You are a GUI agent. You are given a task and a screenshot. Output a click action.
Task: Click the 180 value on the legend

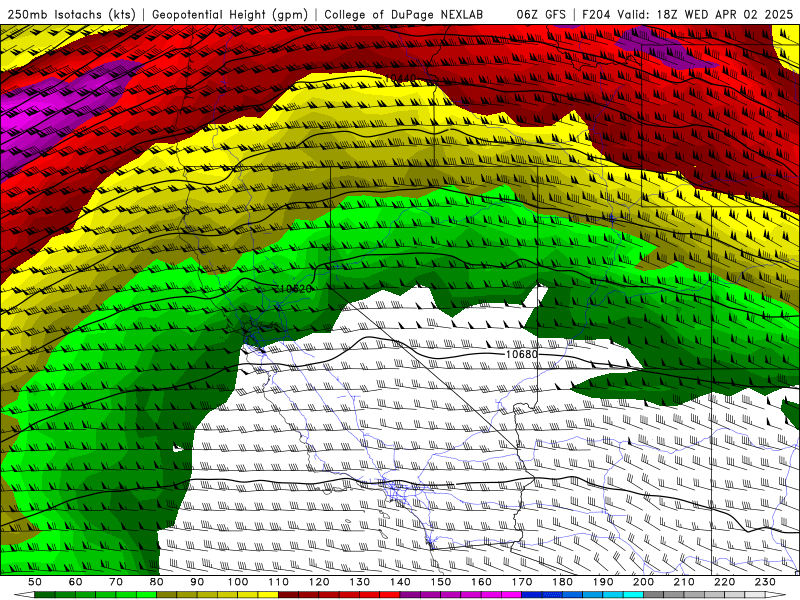[x=562, y=582]
